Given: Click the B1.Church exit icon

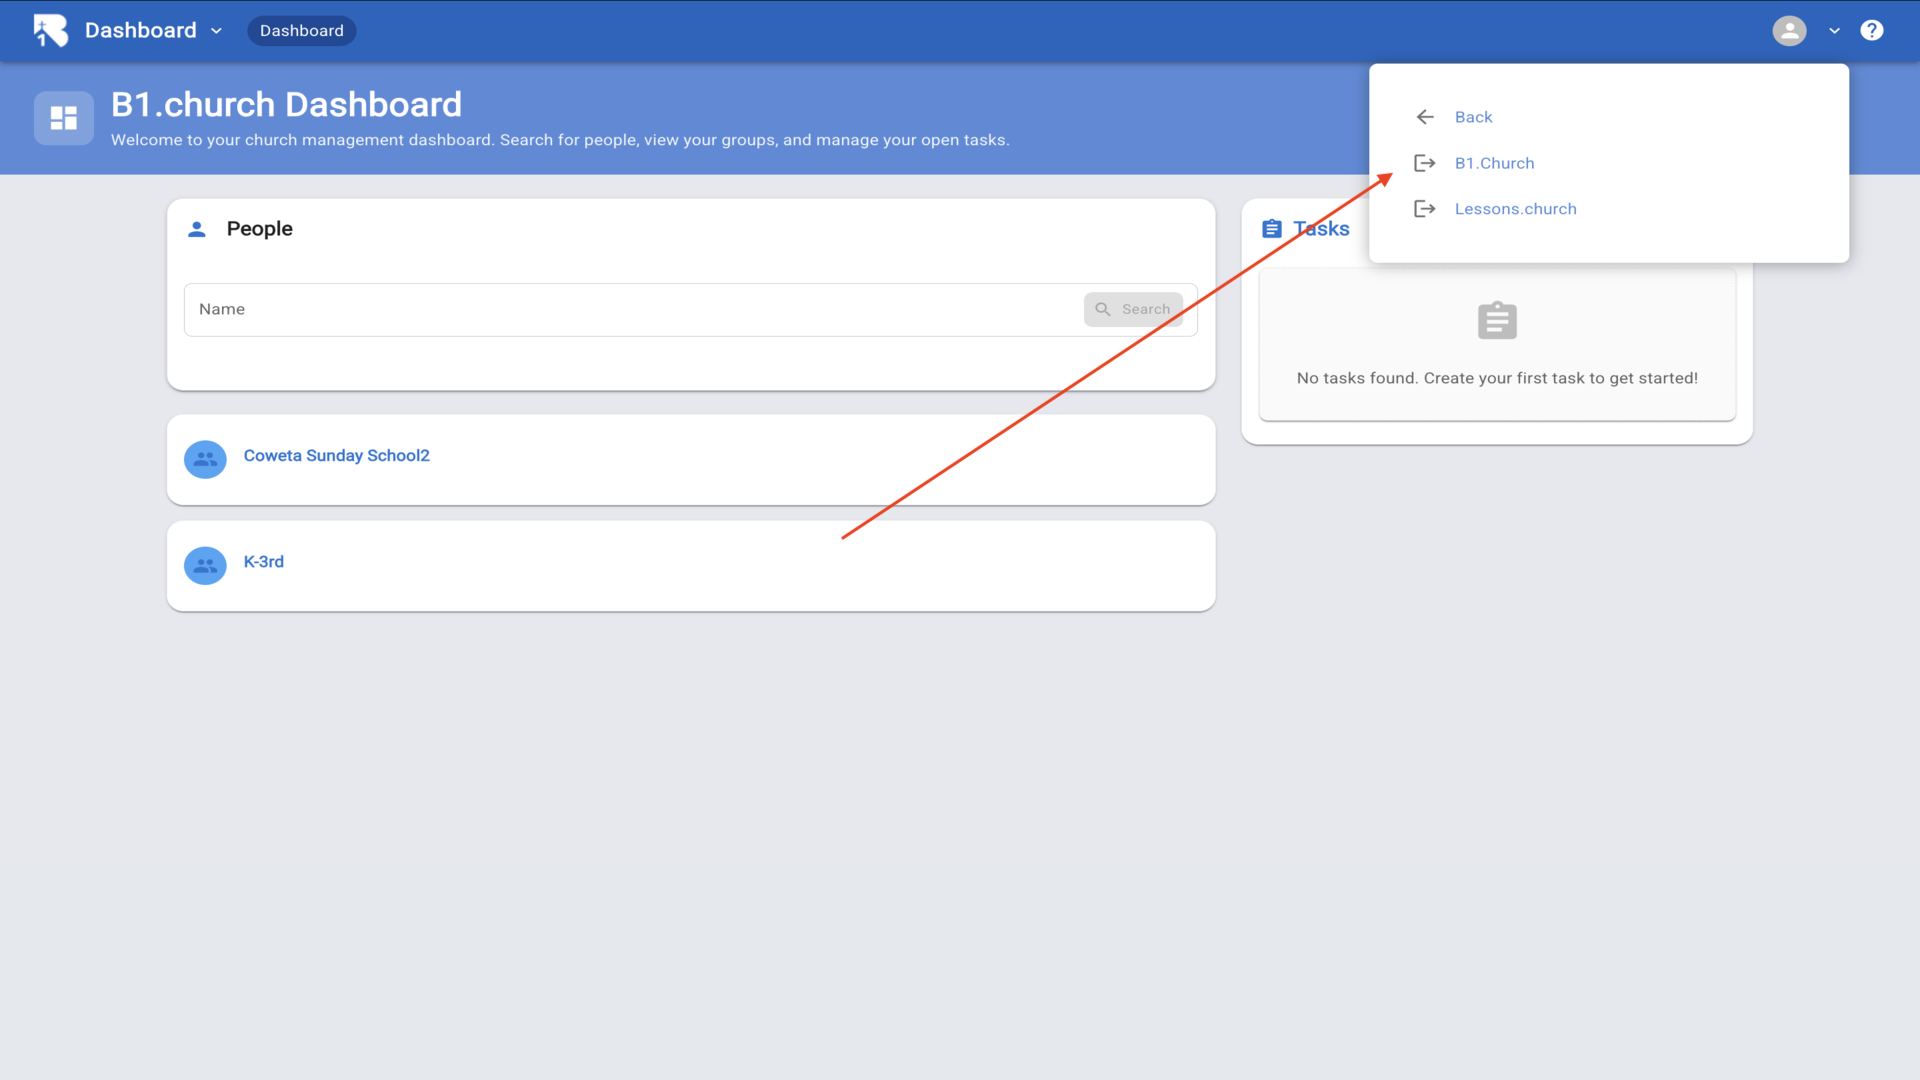Looking at the screenshot, I should (x=1425, y=163).
